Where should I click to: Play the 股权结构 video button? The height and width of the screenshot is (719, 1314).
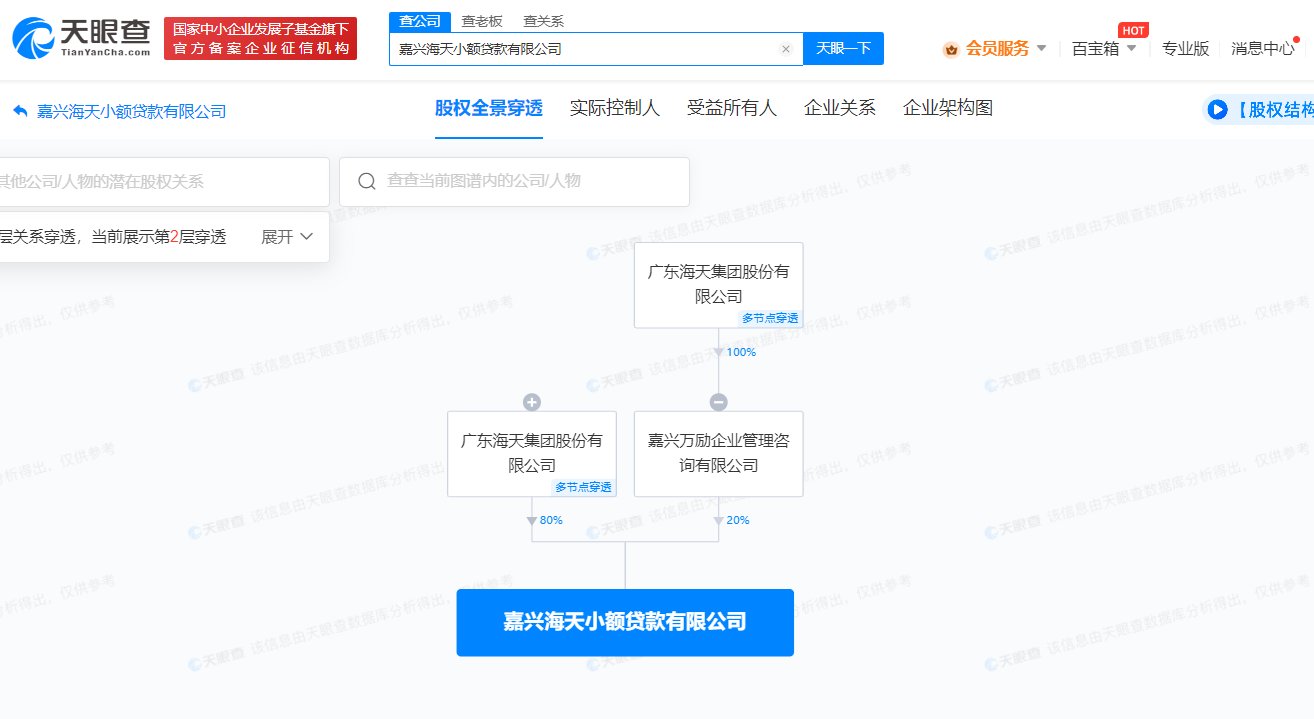(x=1217, y=110)
